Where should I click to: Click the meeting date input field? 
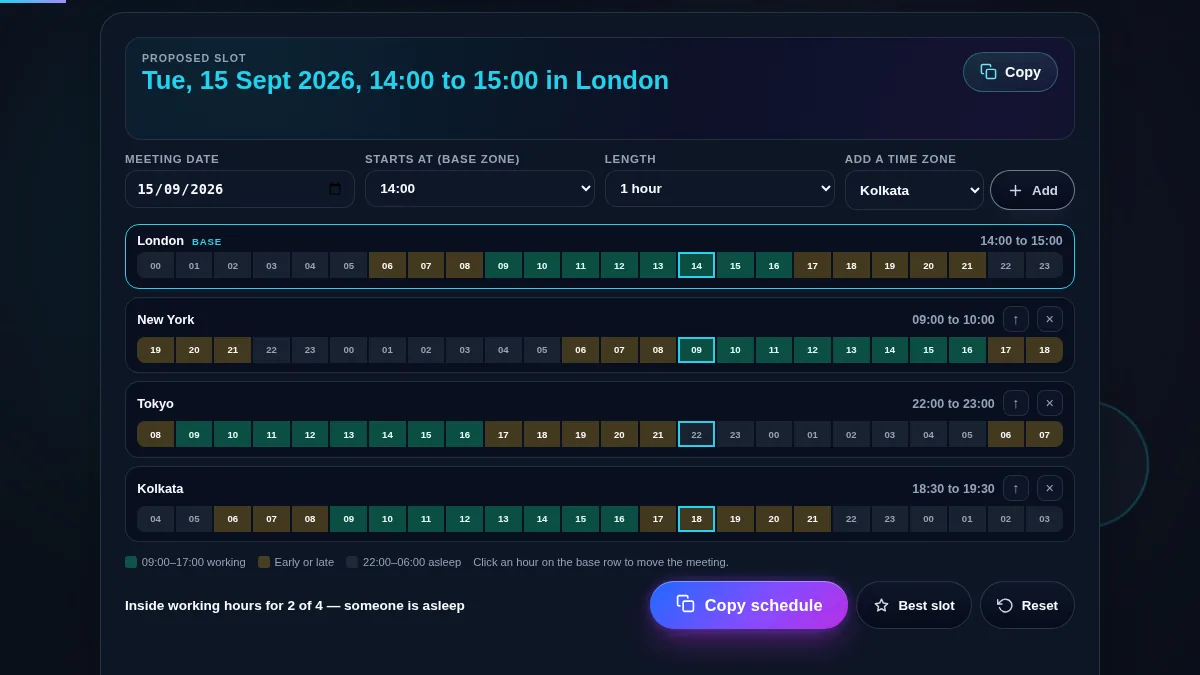[240, 189]
